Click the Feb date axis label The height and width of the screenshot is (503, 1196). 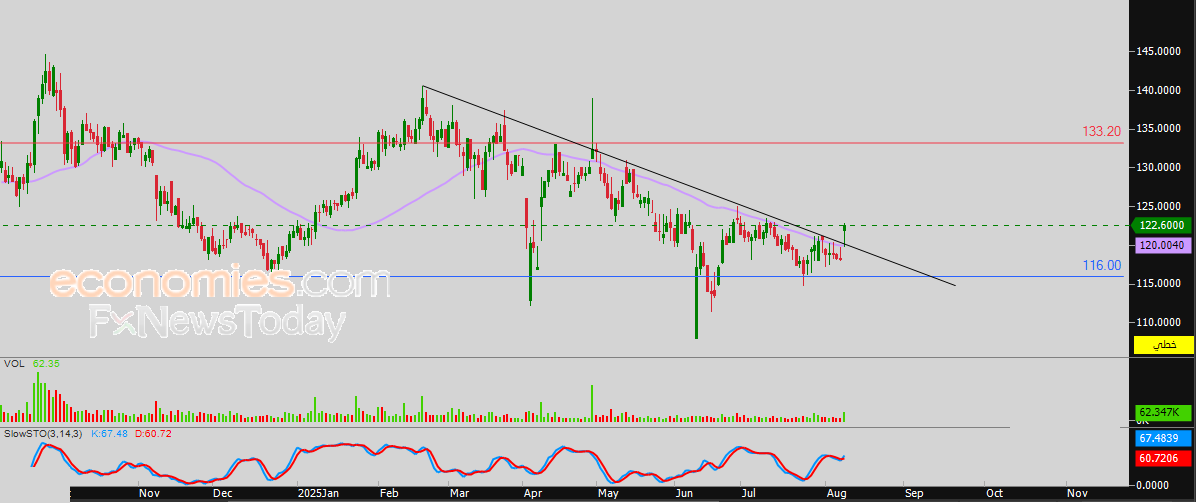pyautogui.click(x=389, y=493)
